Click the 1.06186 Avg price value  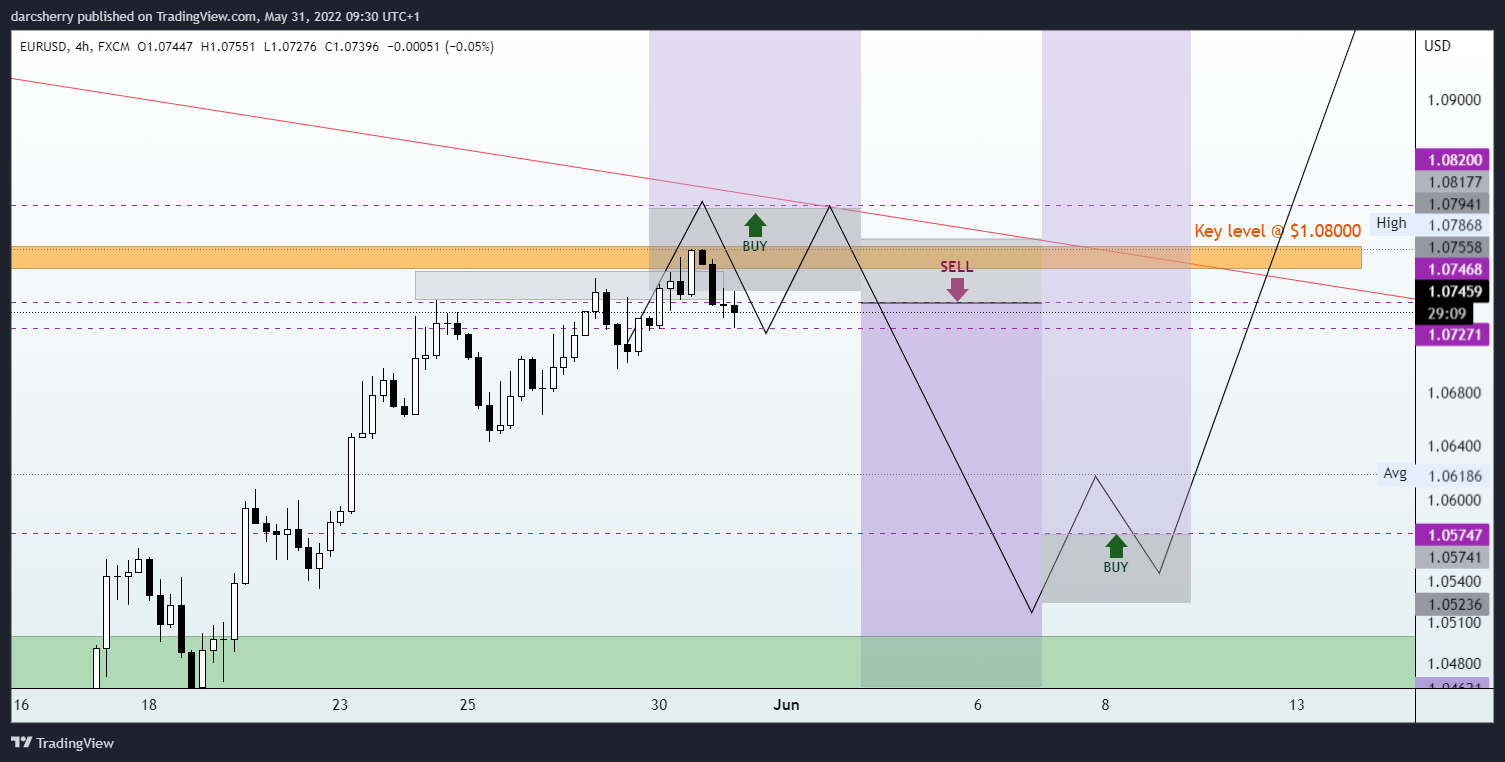pos(1453,476)
